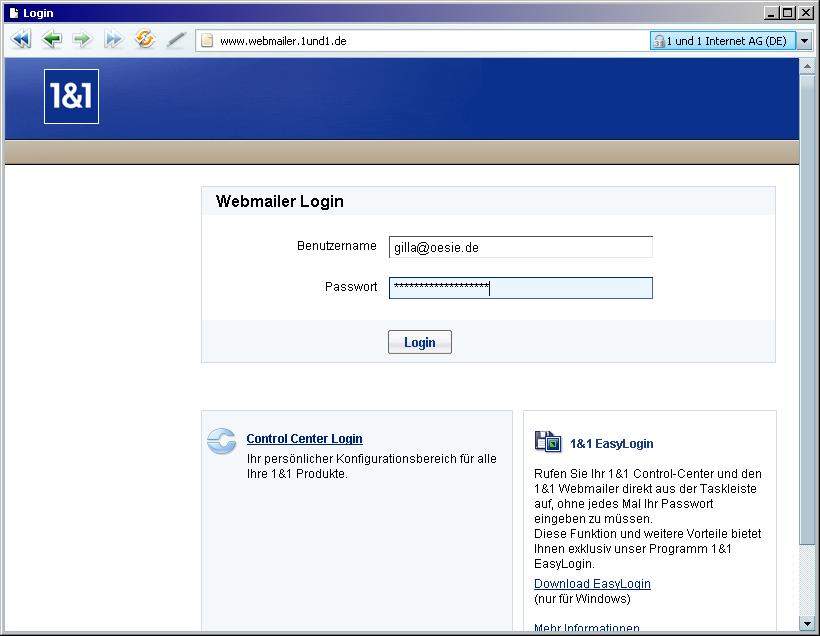The image size is (820, 636).
Task: Follow the Download EasyLogin link
Action: pos(592,584)
